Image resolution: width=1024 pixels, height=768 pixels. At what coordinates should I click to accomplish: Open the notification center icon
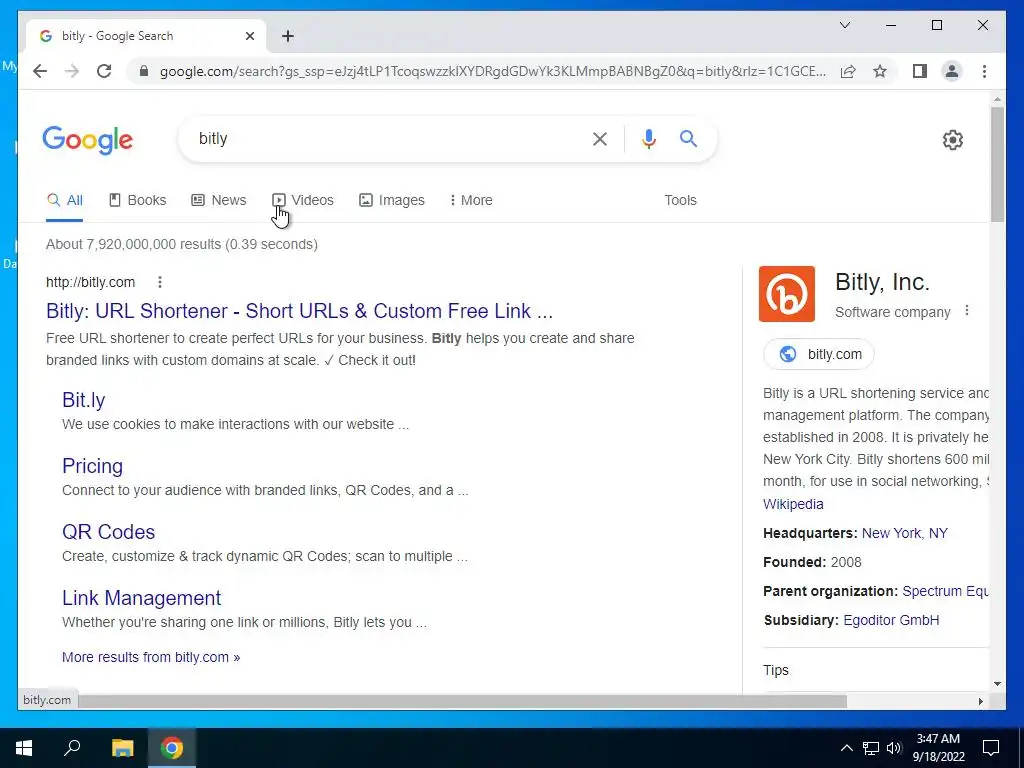point(991,748)
